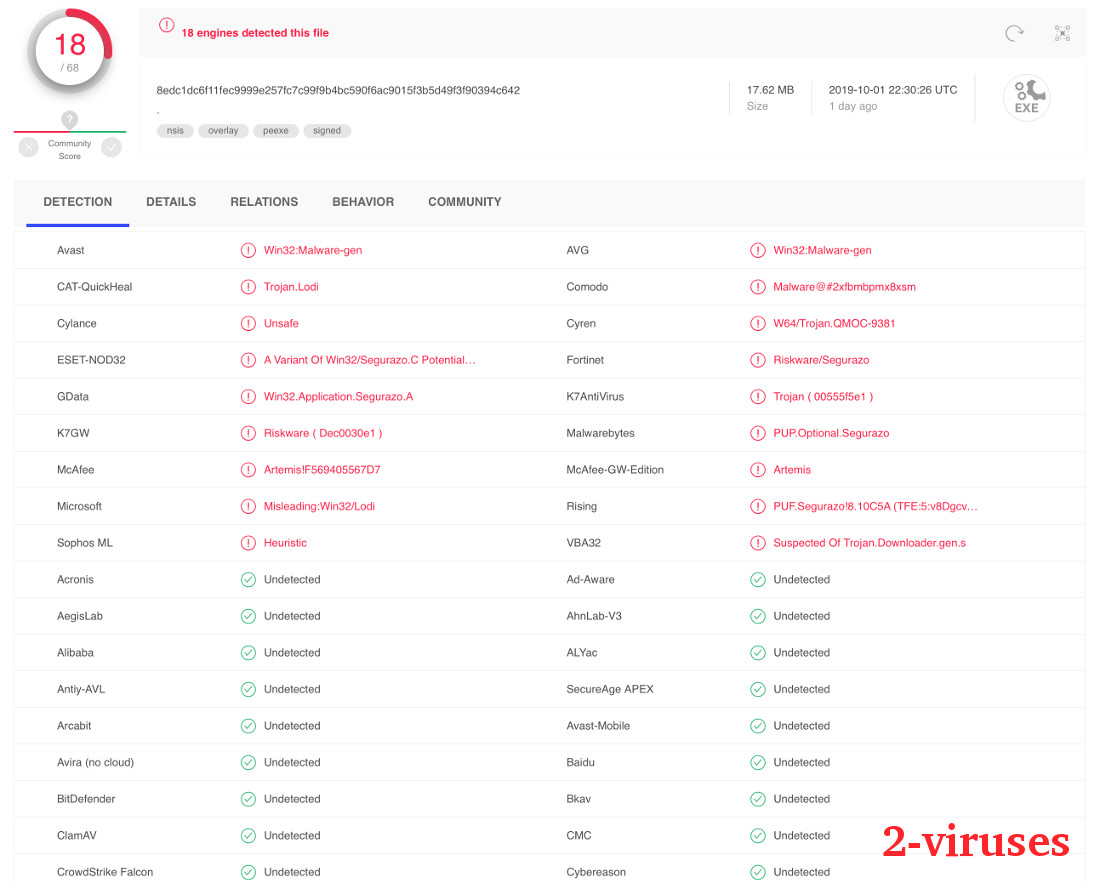1100x883 pixels.
Task: Click the CrowdStrike Falcon engine name
Action: click(105, 872)
